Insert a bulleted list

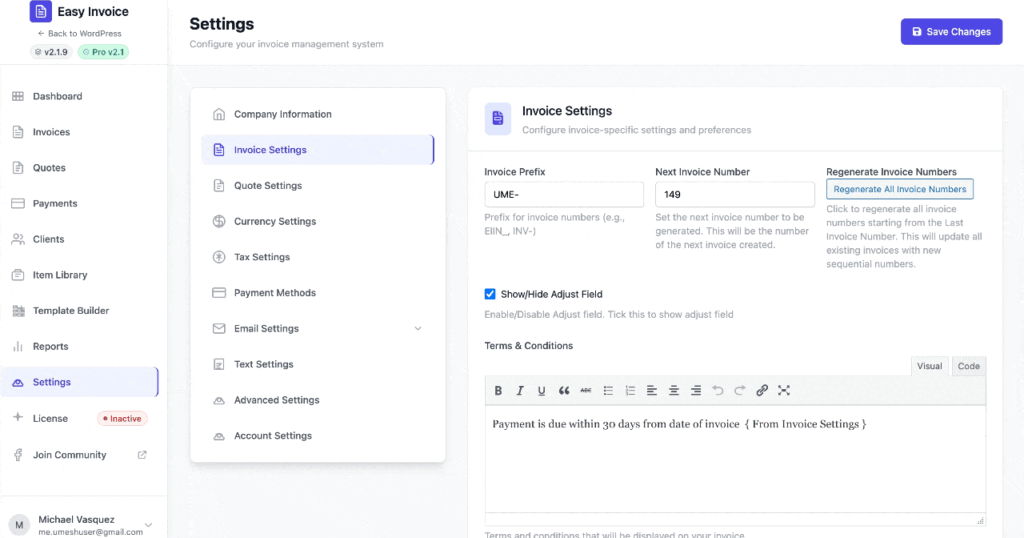tap(608, 390)
